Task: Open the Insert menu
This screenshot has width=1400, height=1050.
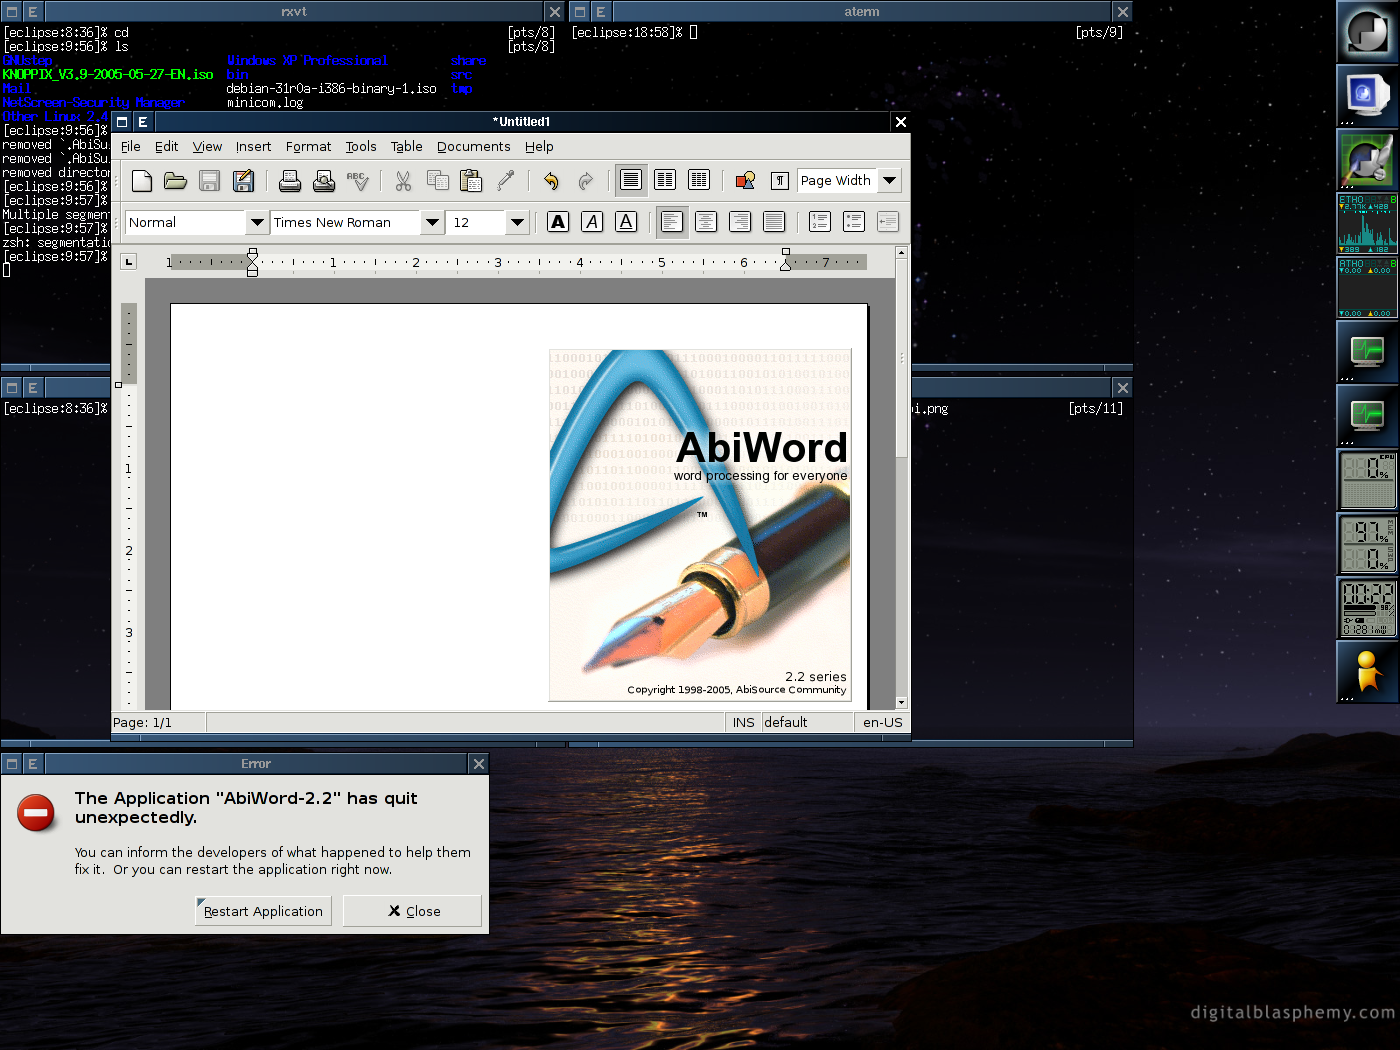Action: pyautogui.click(x=253, y=147)
